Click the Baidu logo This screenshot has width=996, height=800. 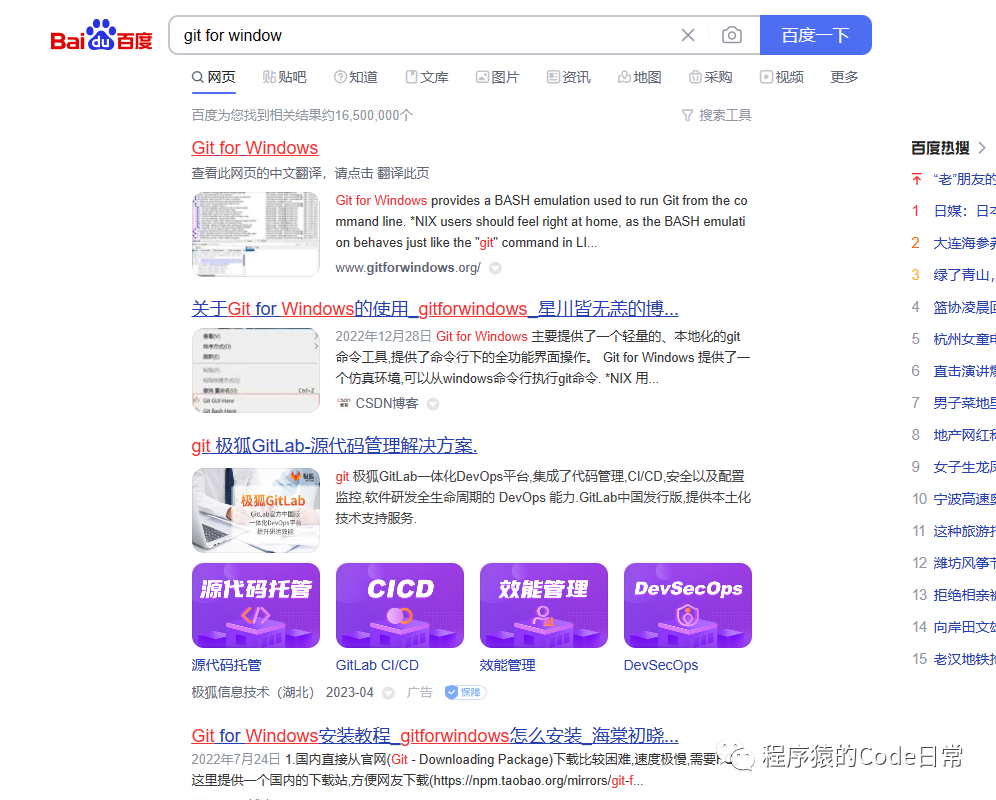pyautogui.click(x=102, y=36)
